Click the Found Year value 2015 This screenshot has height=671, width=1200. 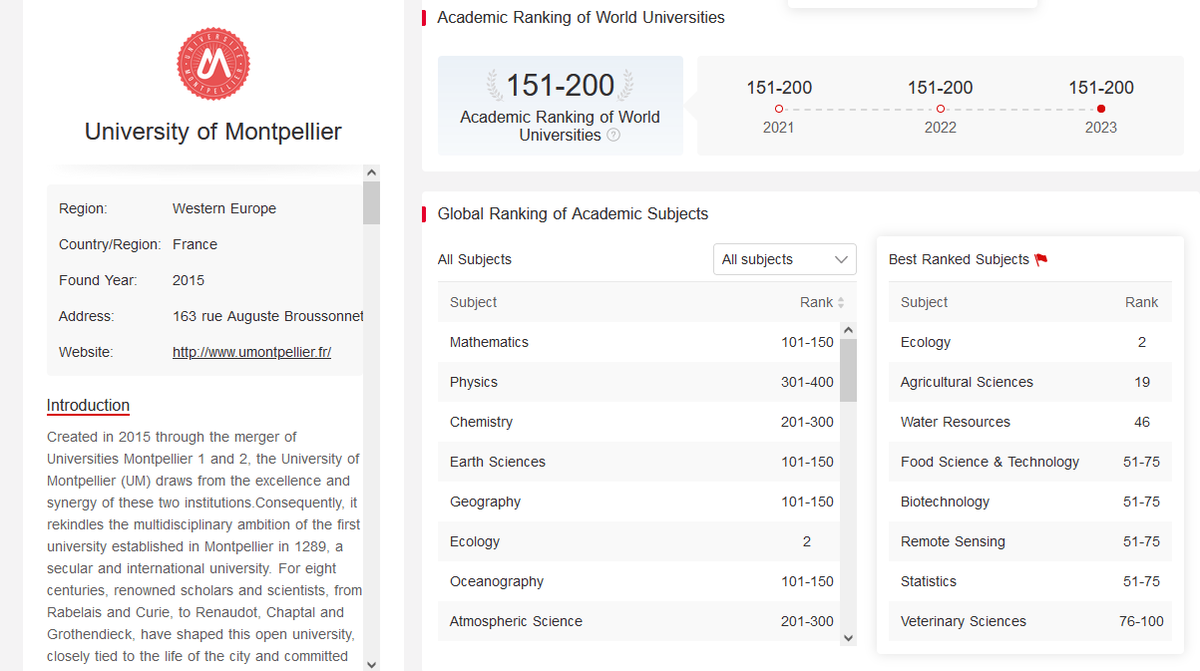189,280
